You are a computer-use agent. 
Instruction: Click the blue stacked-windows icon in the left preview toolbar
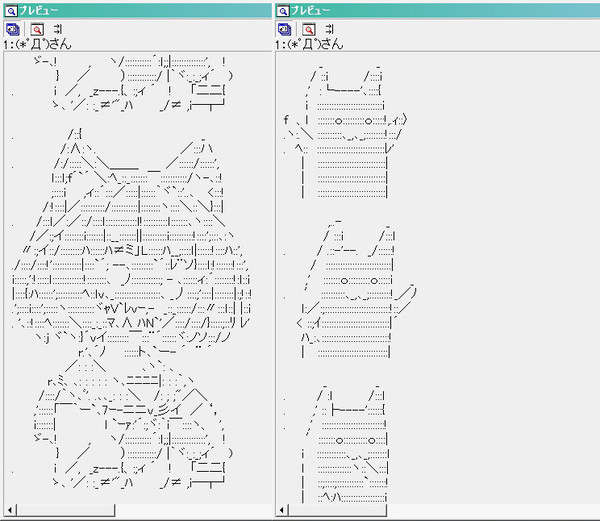[x=13, y=29]
